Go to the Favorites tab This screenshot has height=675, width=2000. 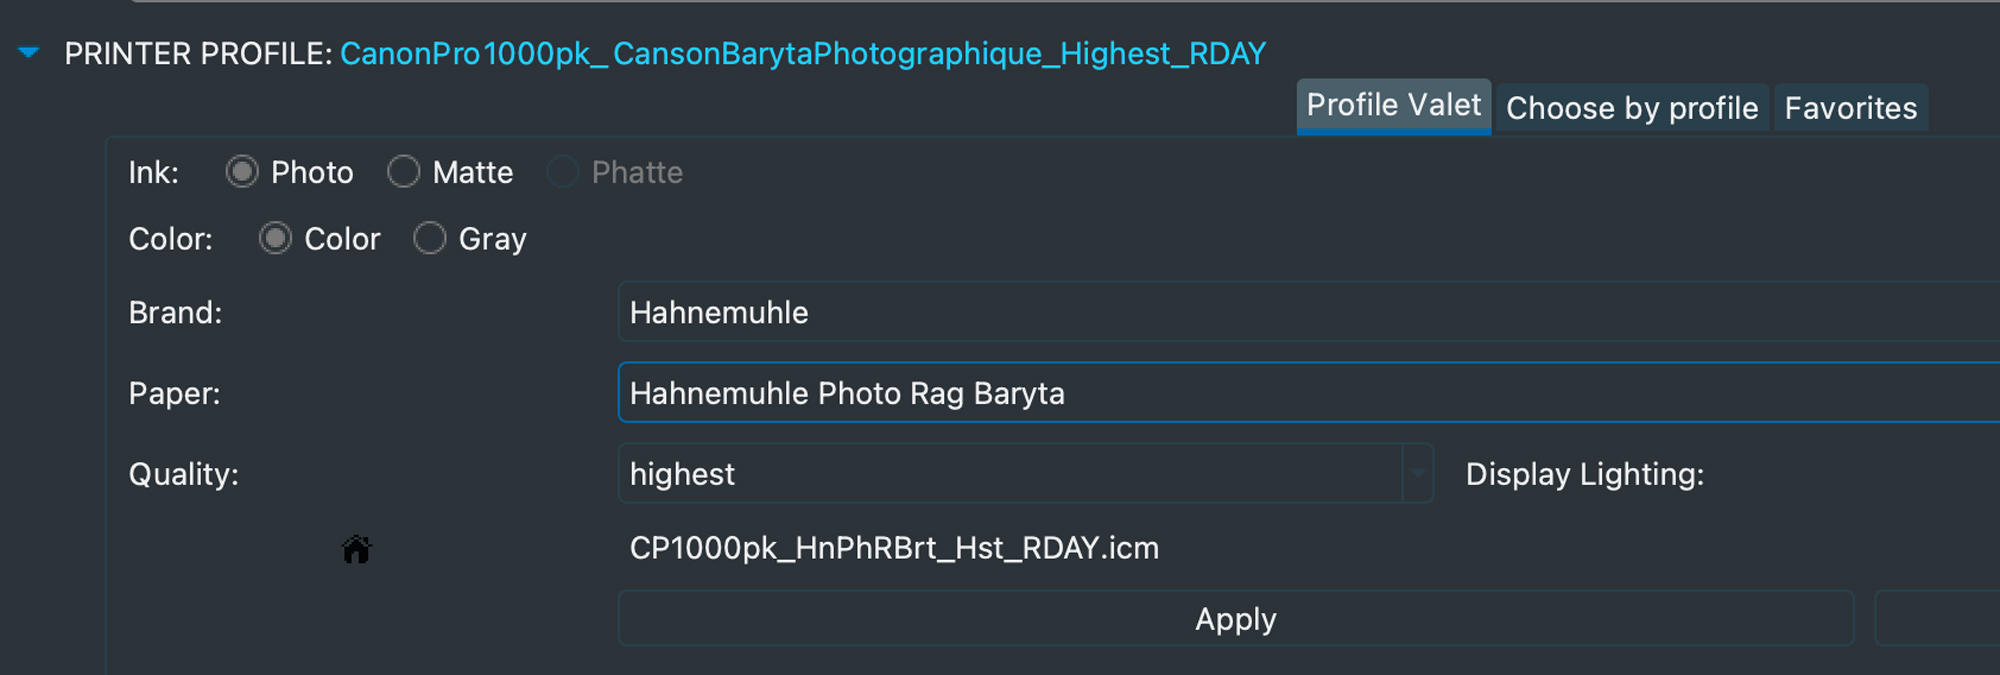point(1850,108)
